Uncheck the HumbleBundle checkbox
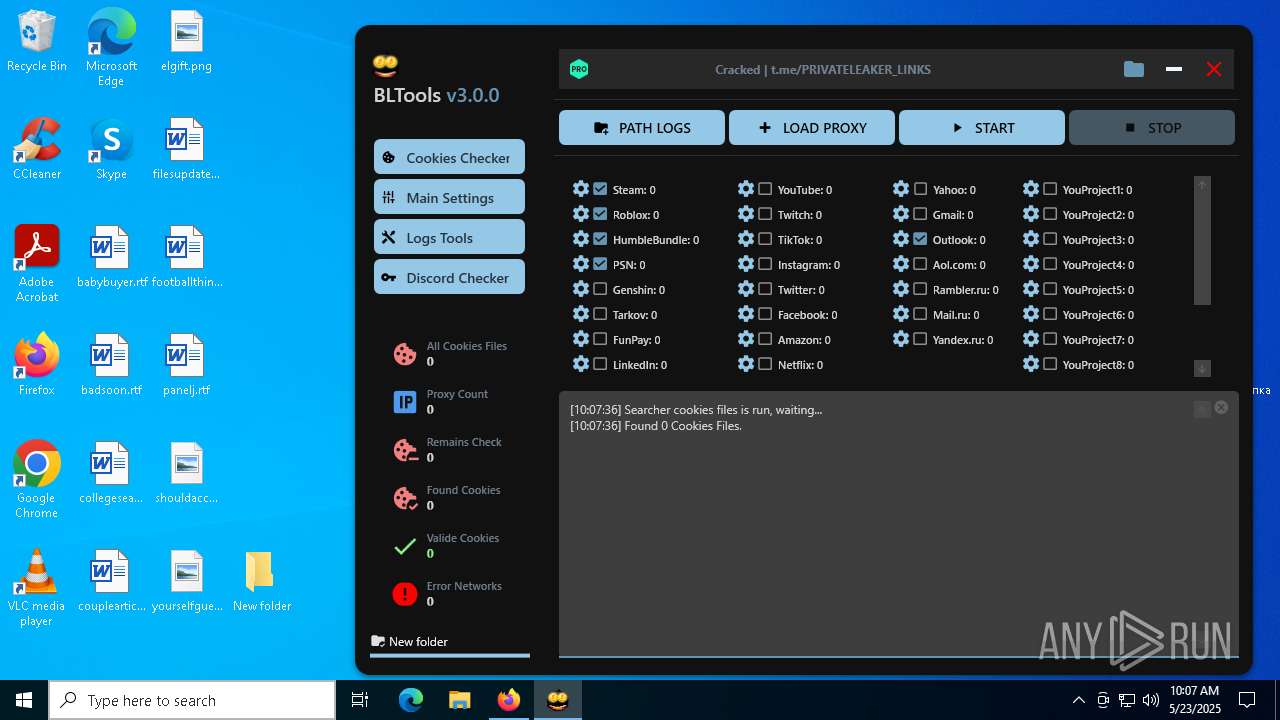 [600, 239]
